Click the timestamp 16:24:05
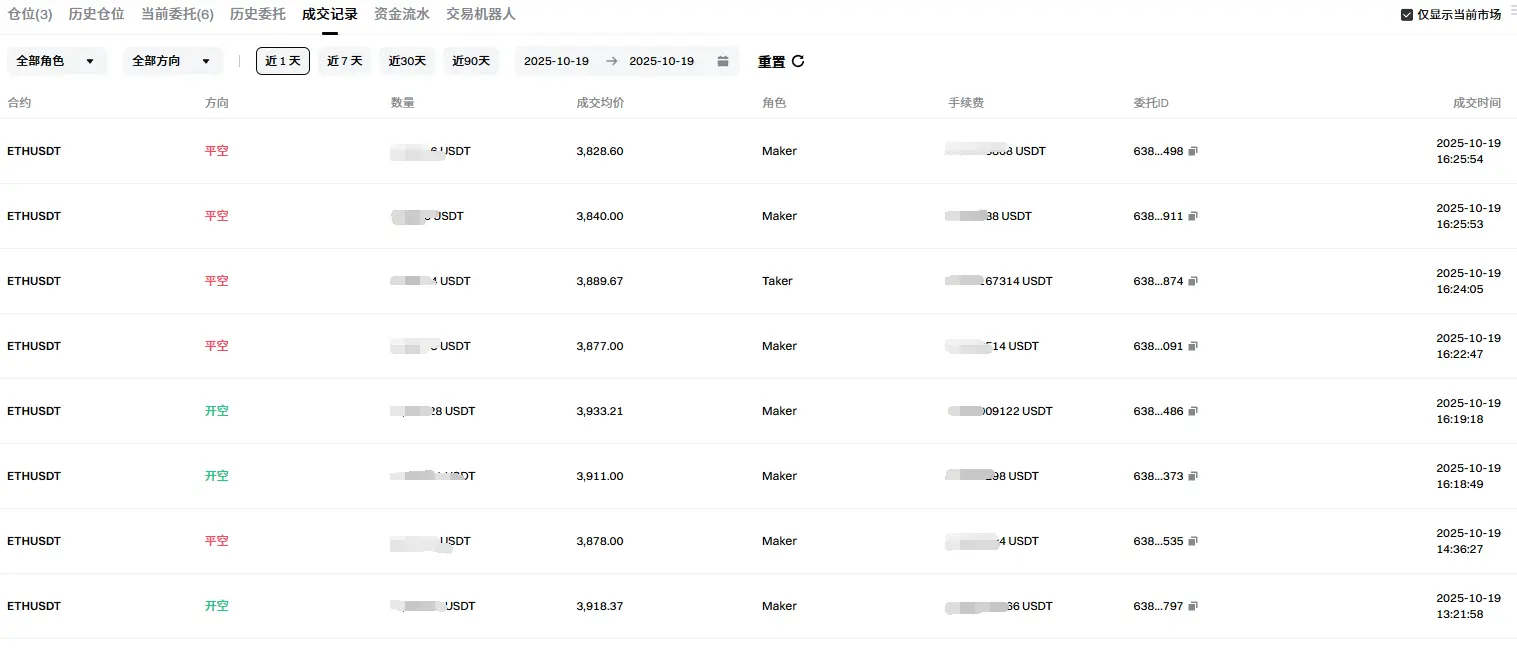Viewport: 1517px width, 651px height. (x=1460, y=290)
